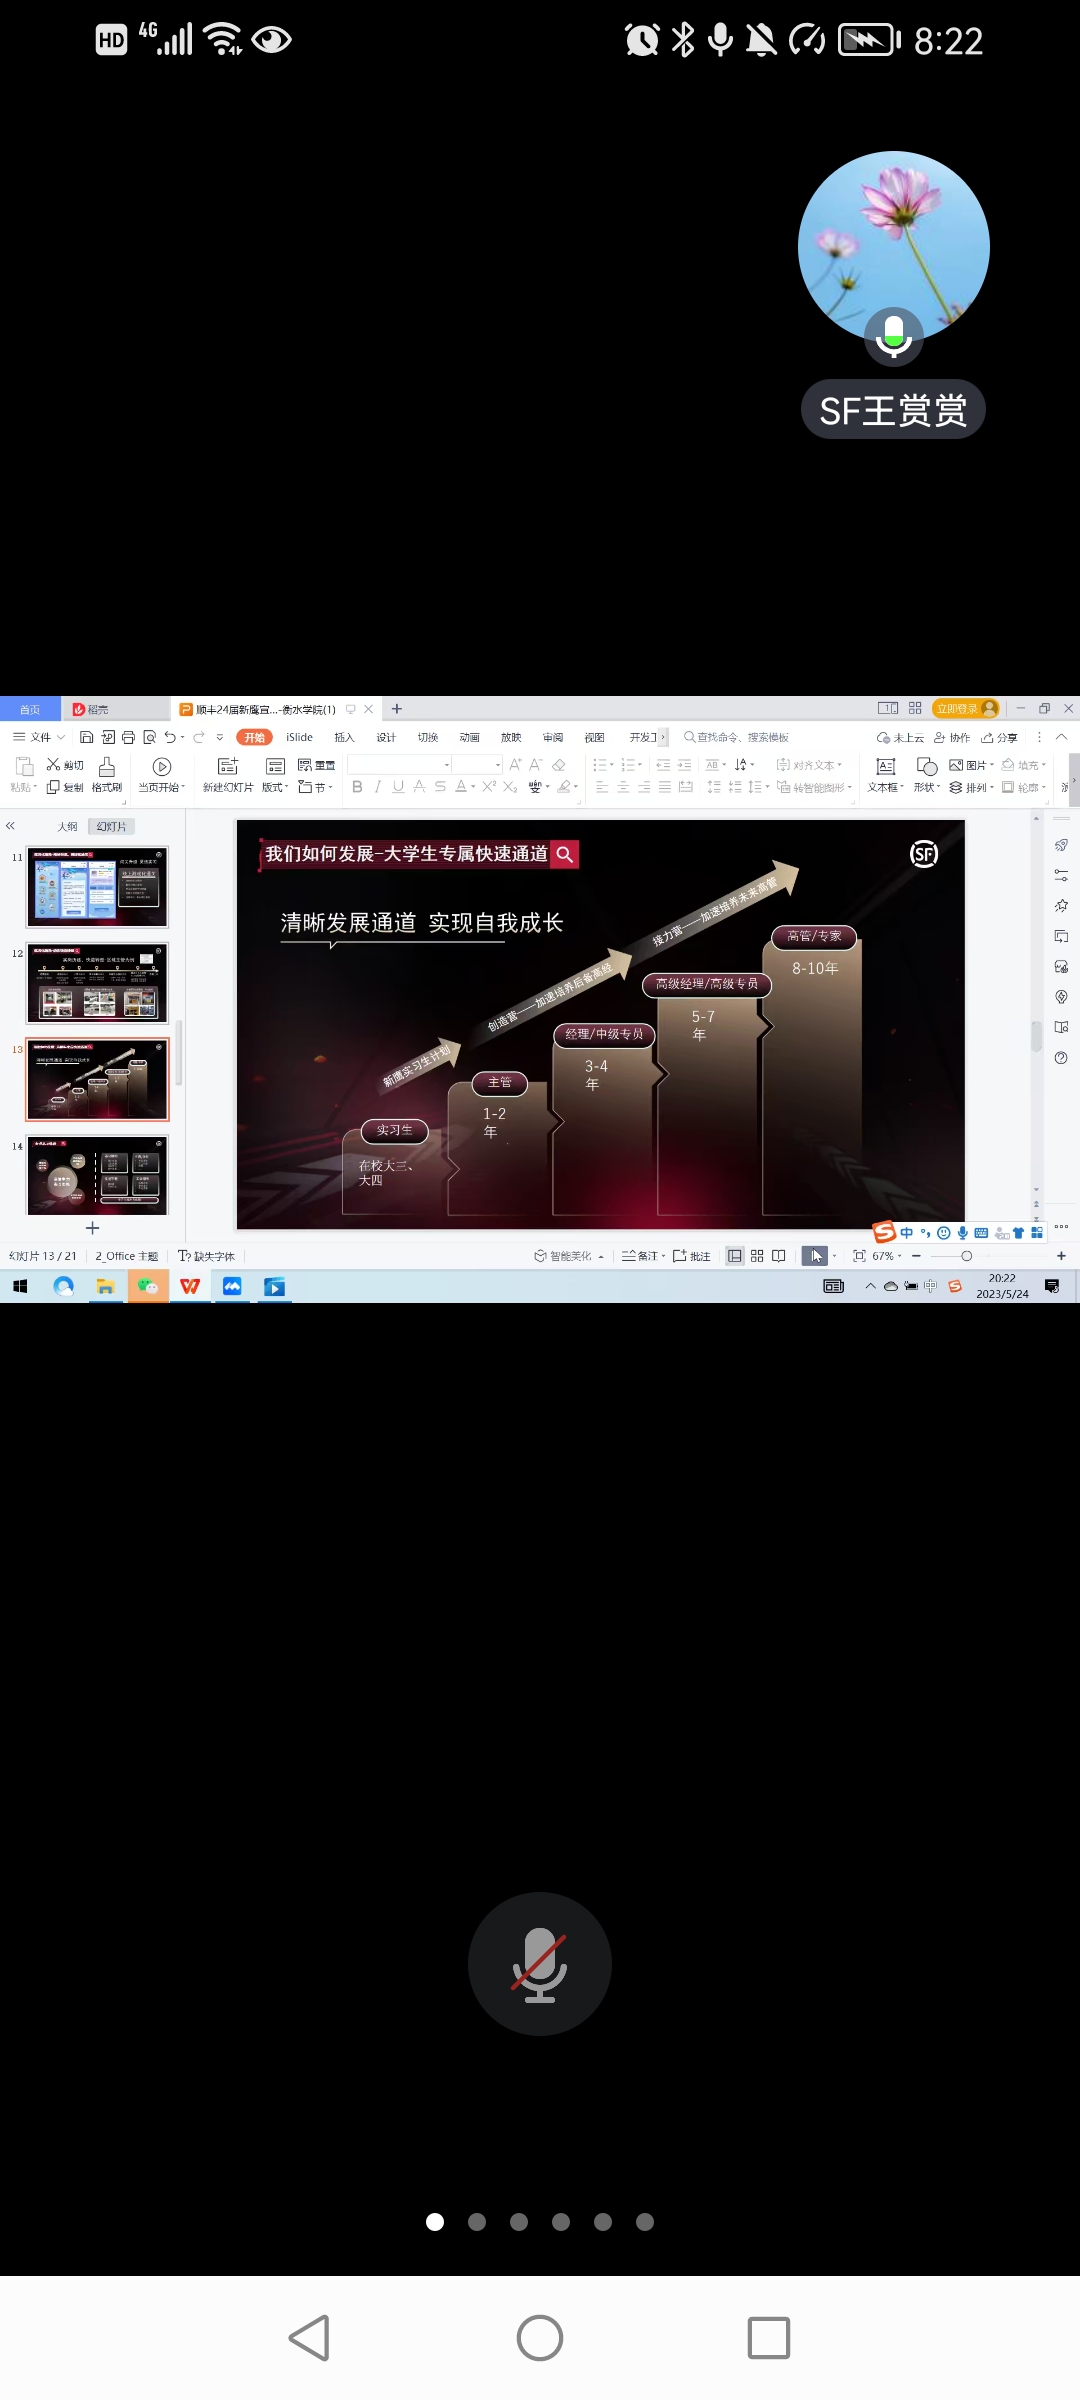
Task: Open the font name combo box
Action: click(399, 765)
